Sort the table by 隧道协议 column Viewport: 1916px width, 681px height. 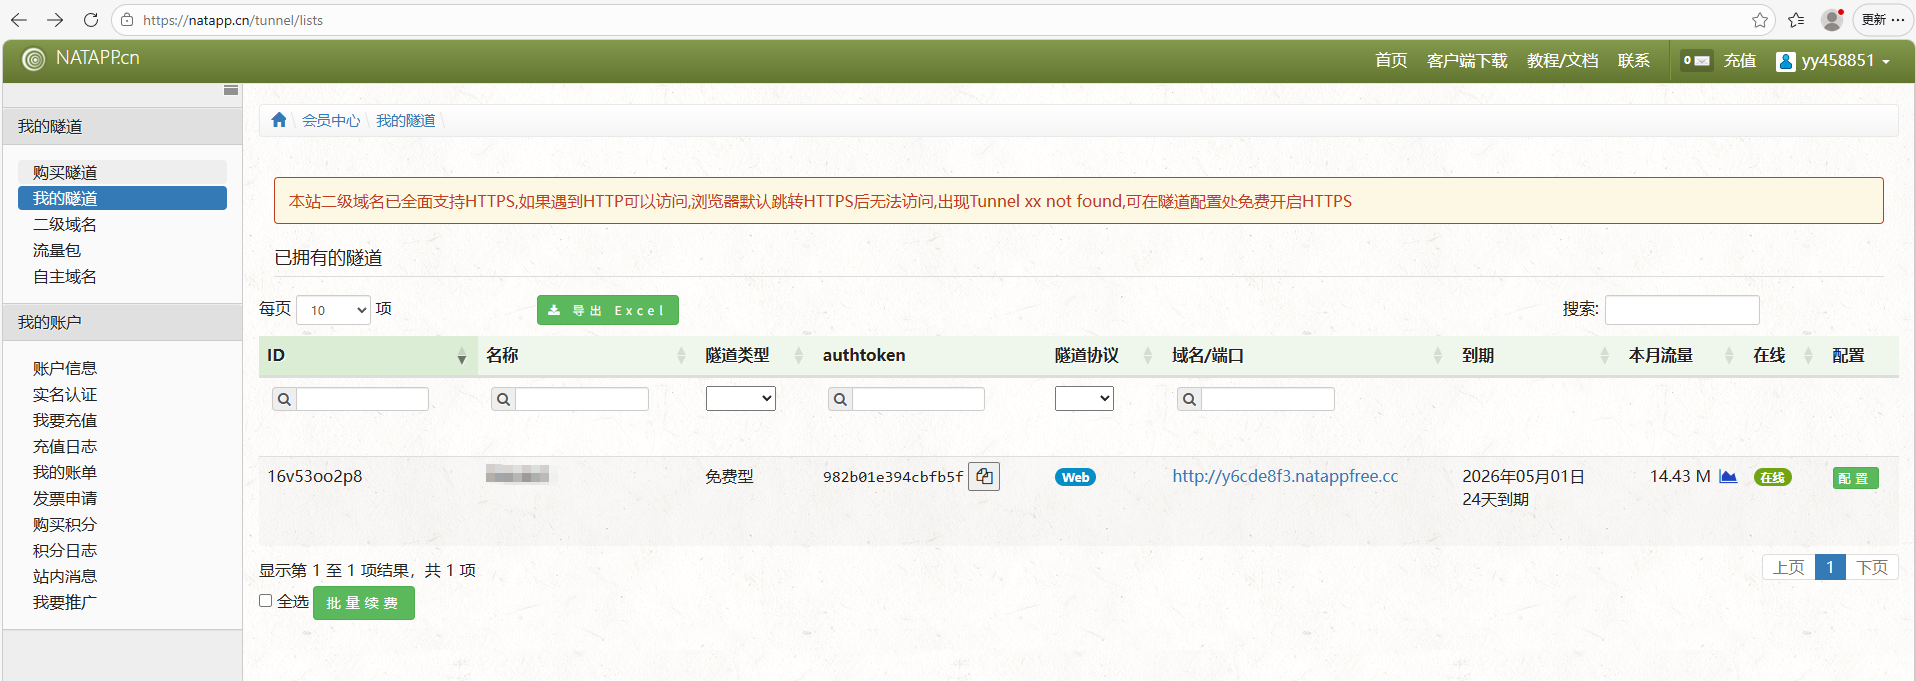(x=1148, y=356)
